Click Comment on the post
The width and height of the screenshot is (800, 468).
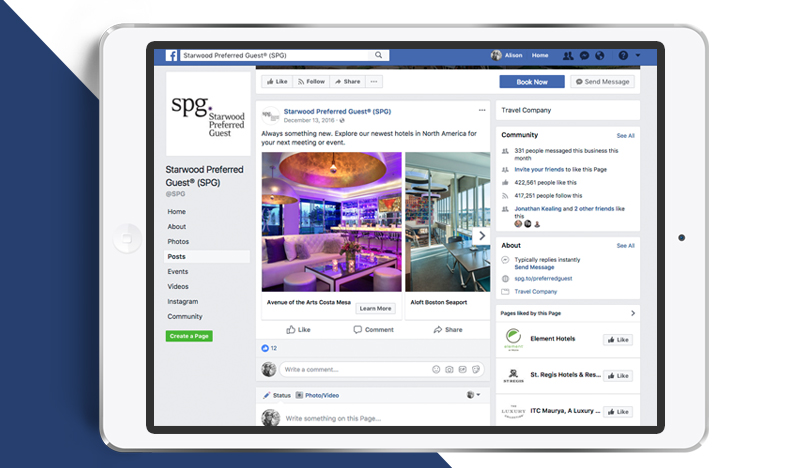[x=373, y=330]
